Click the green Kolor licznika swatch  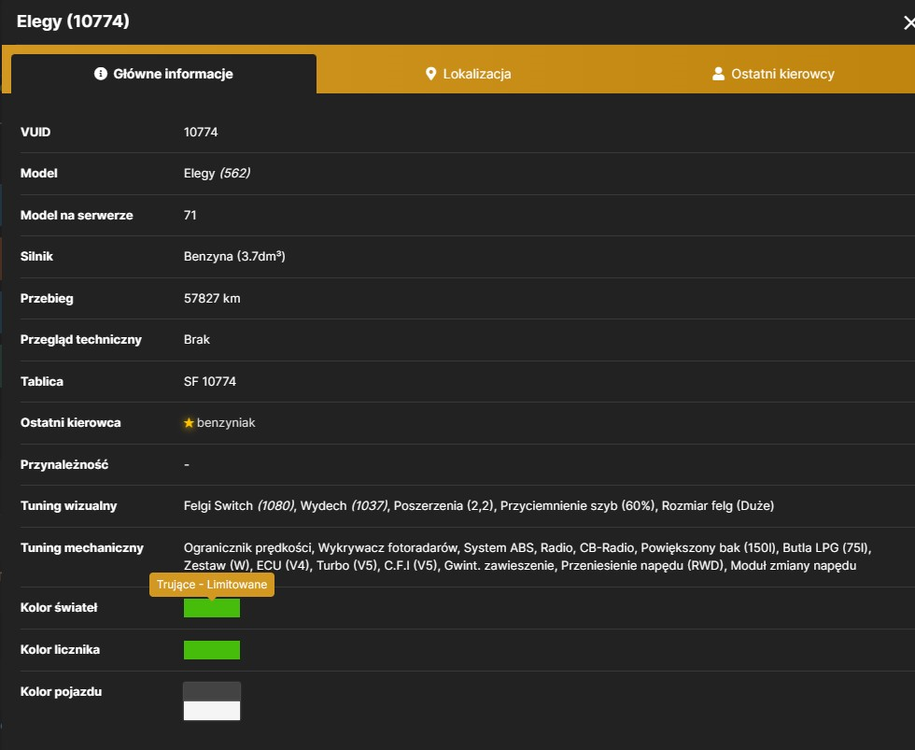(x=212, y=650)
